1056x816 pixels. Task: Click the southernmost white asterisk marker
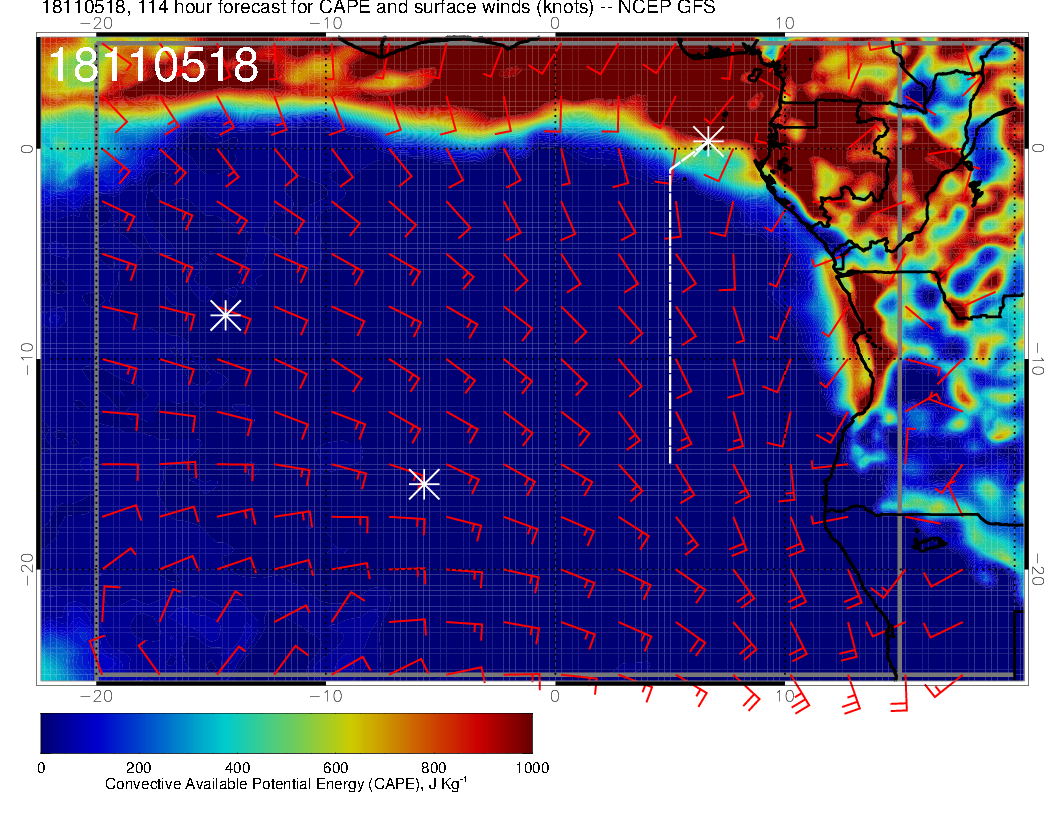pos(424,483)
